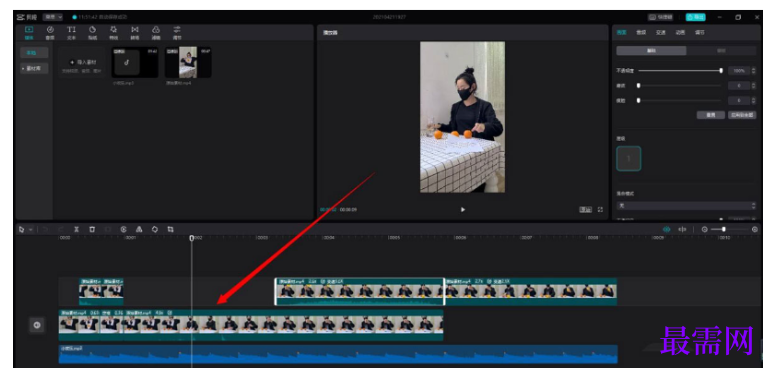
Task: Click the Crop icon in timeline toolbar
Action: pyautogui.click(x=170, y=229)
